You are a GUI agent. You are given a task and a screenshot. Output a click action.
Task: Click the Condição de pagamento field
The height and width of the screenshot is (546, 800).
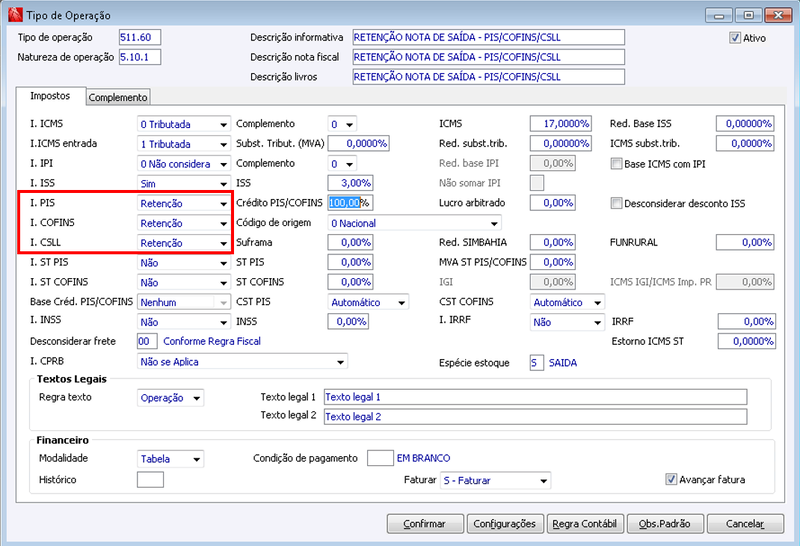click(380, 458)
